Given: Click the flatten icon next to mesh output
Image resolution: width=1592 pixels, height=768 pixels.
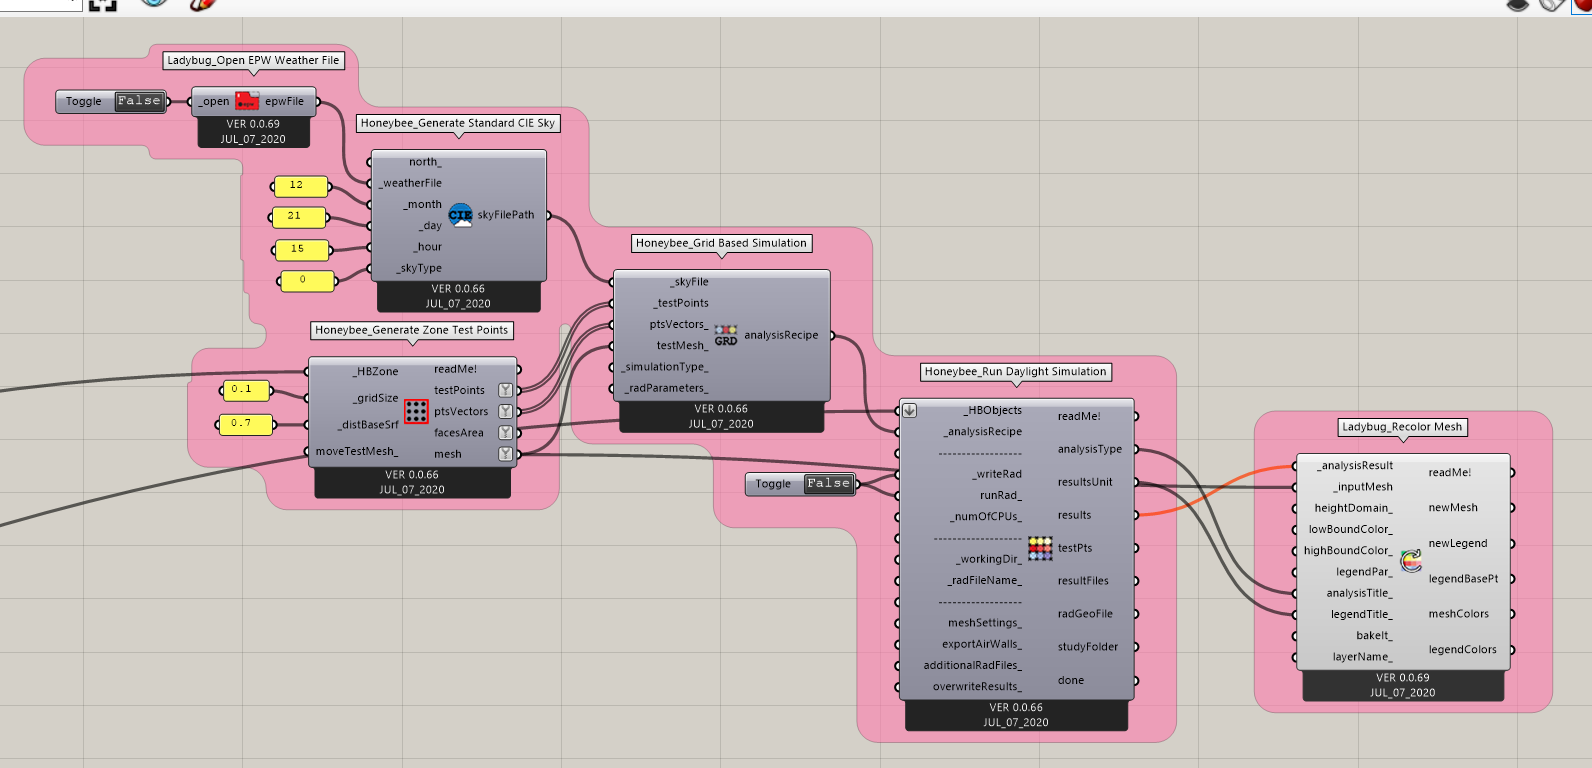Looking at the screenshot, I should [x=506, y=454].
